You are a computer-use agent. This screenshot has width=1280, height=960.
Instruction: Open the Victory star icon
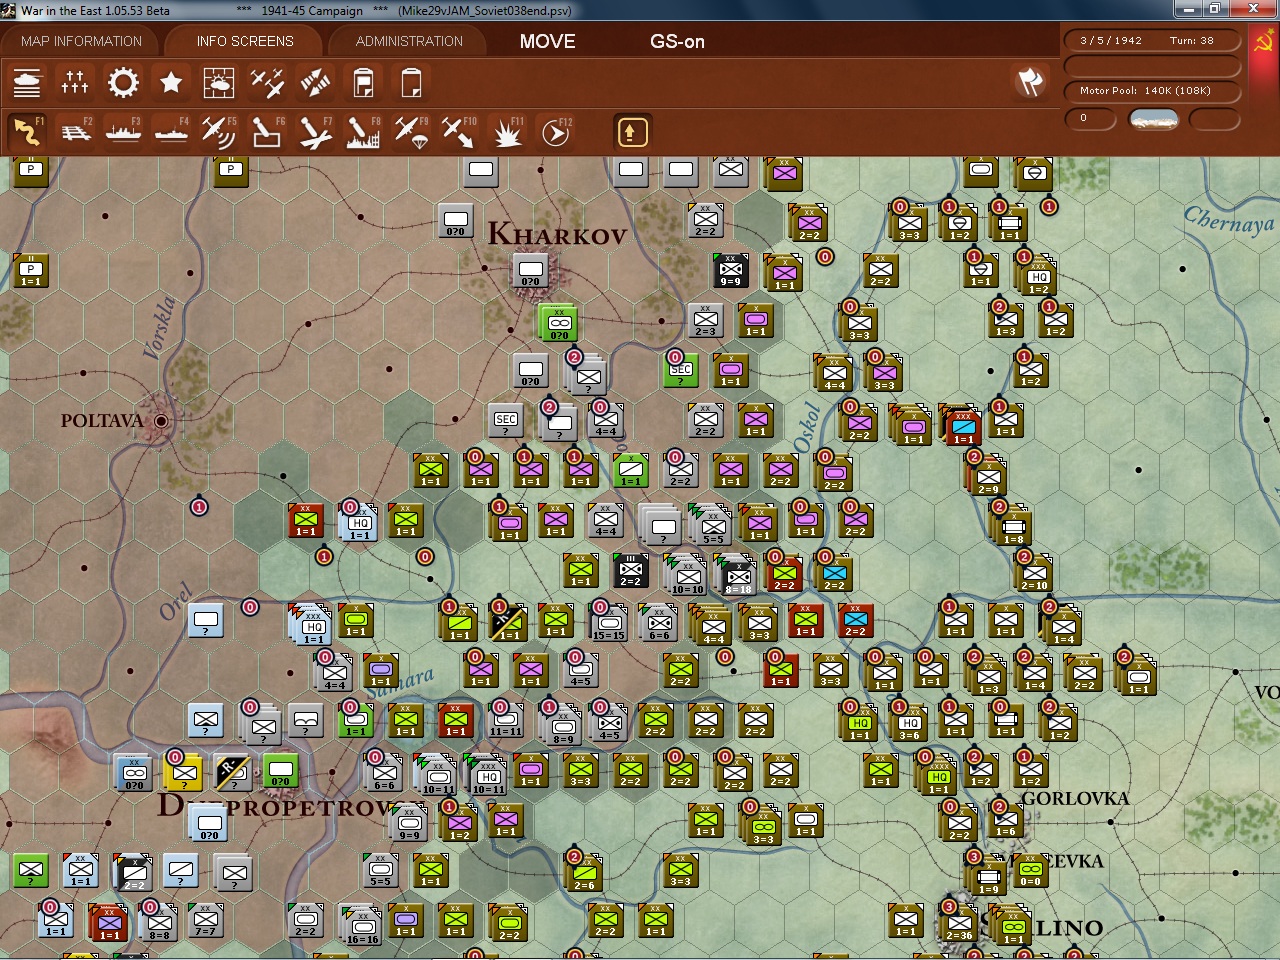[171, 82]
